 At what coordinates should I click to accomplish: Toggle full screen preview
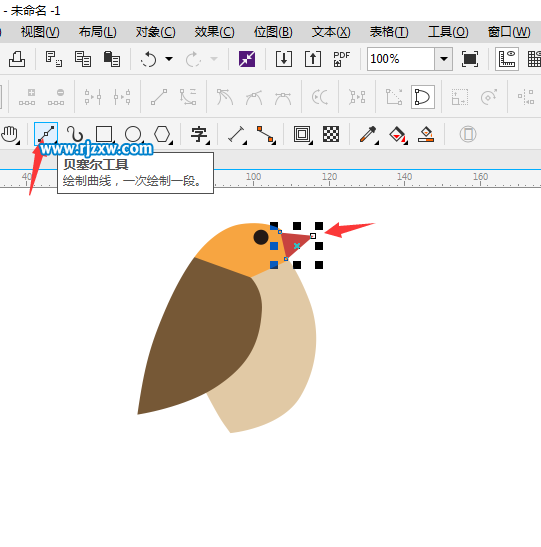(x=469, y=59)
